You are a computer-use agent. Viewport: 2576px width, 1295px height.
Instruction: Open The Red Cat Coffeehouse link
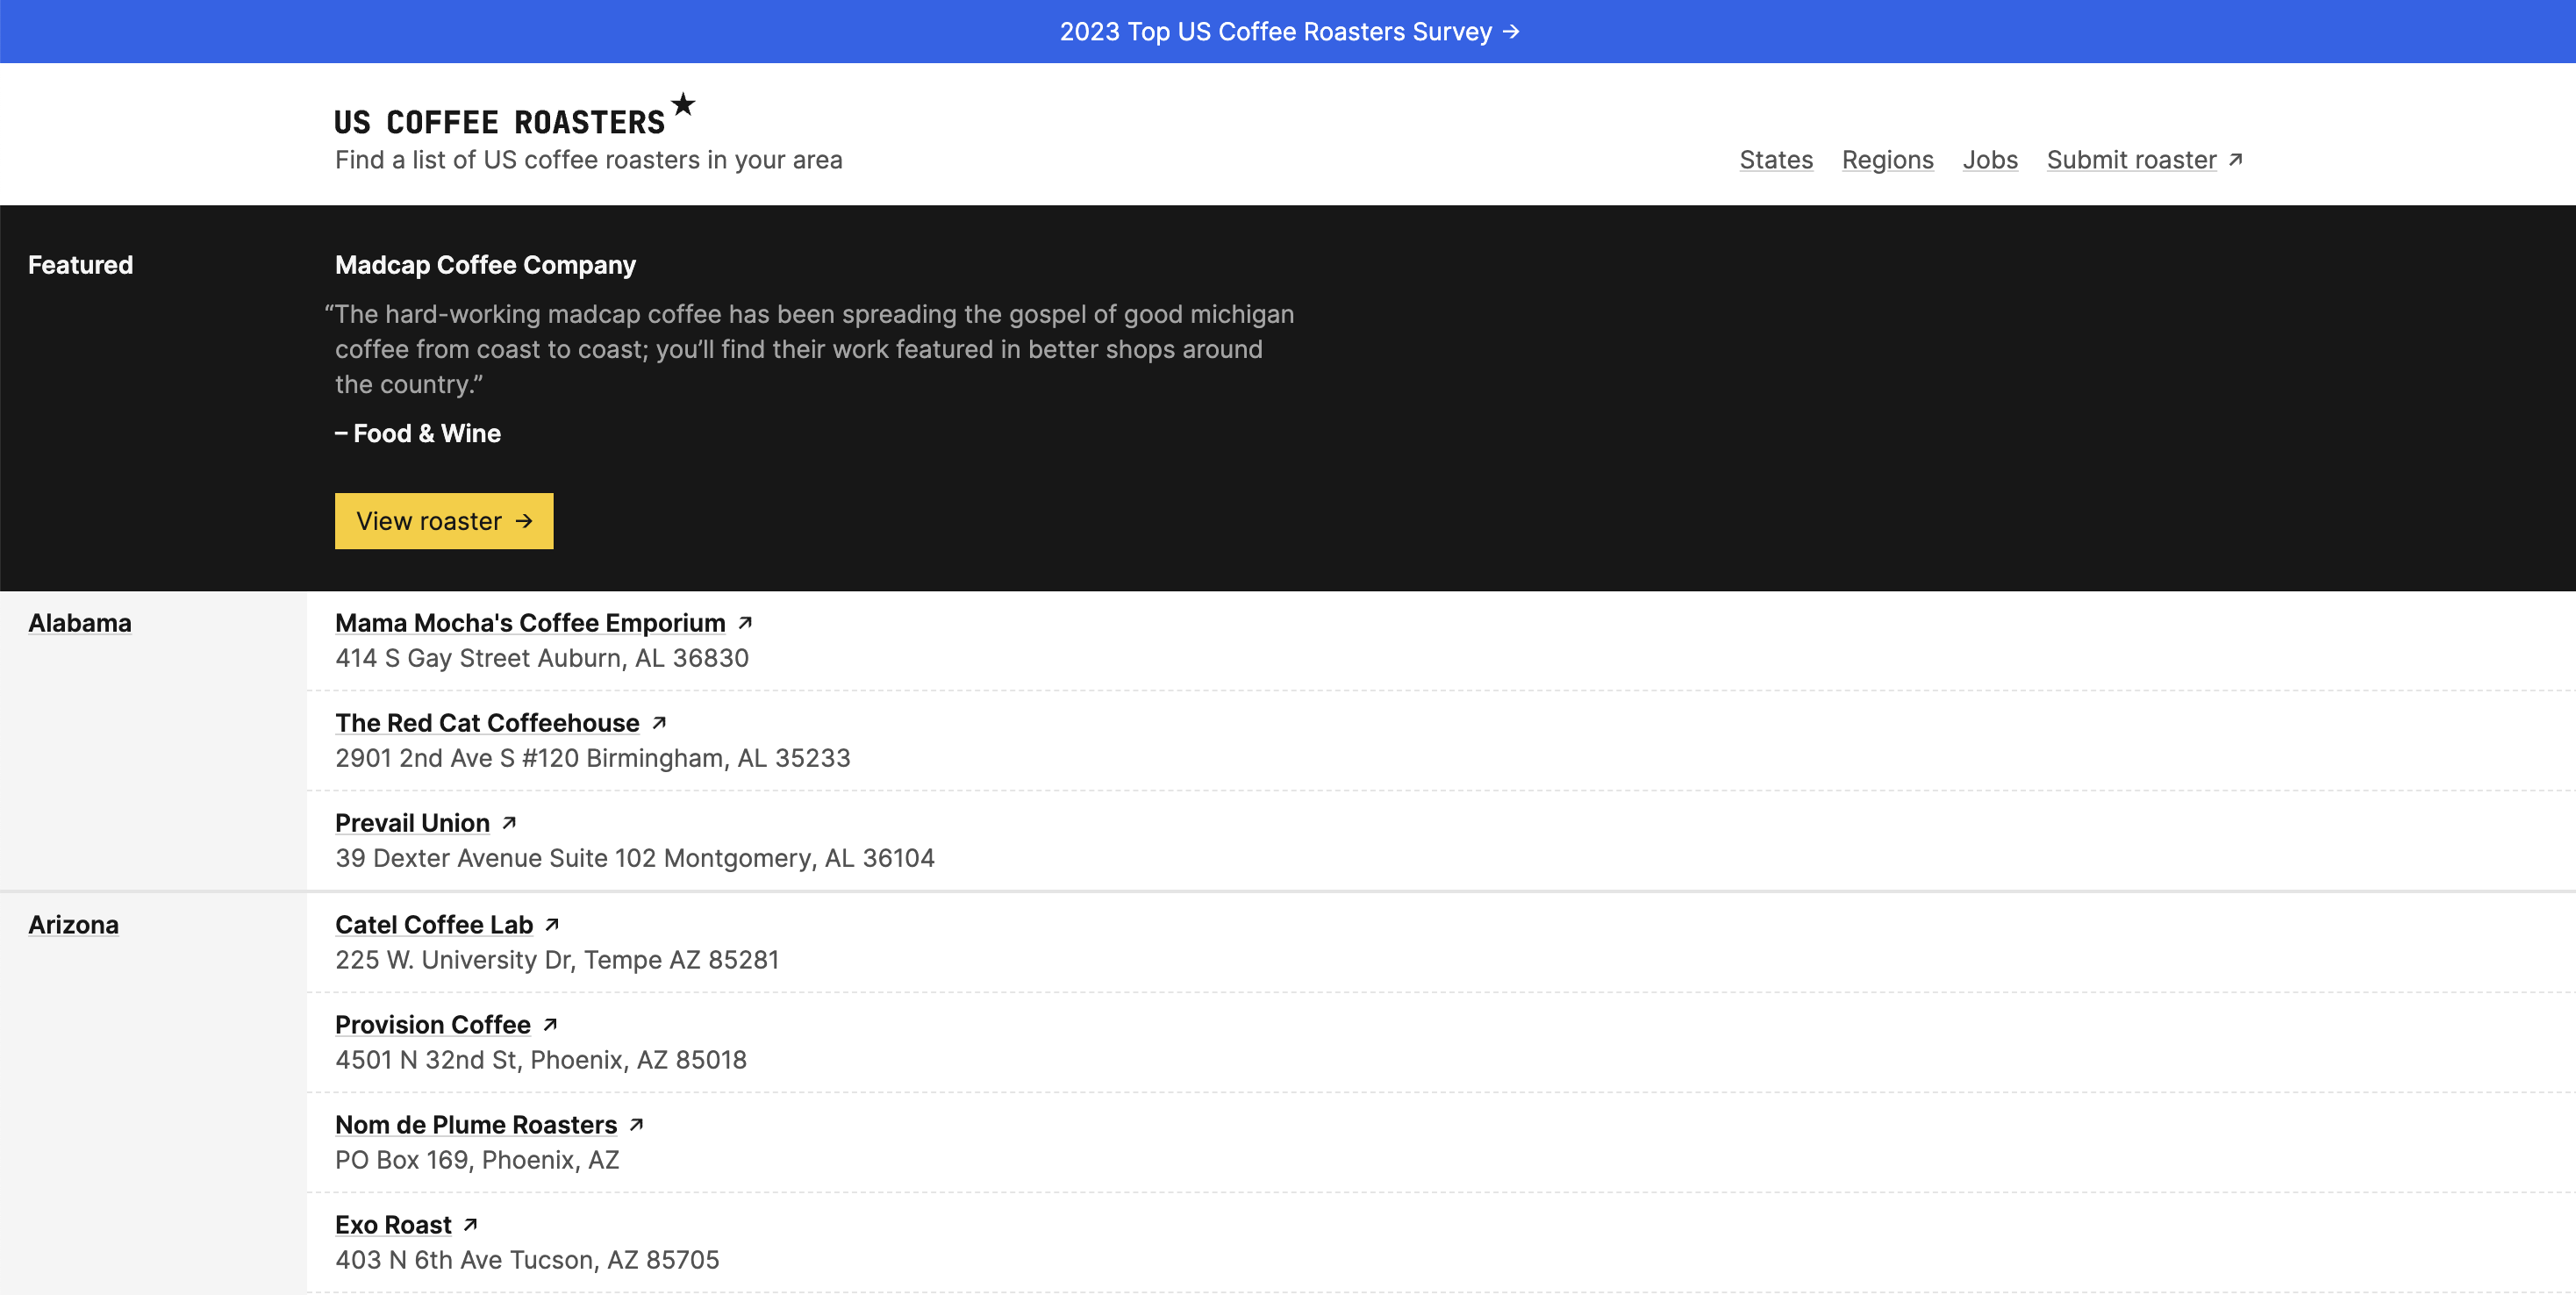[x=487, y=723]
